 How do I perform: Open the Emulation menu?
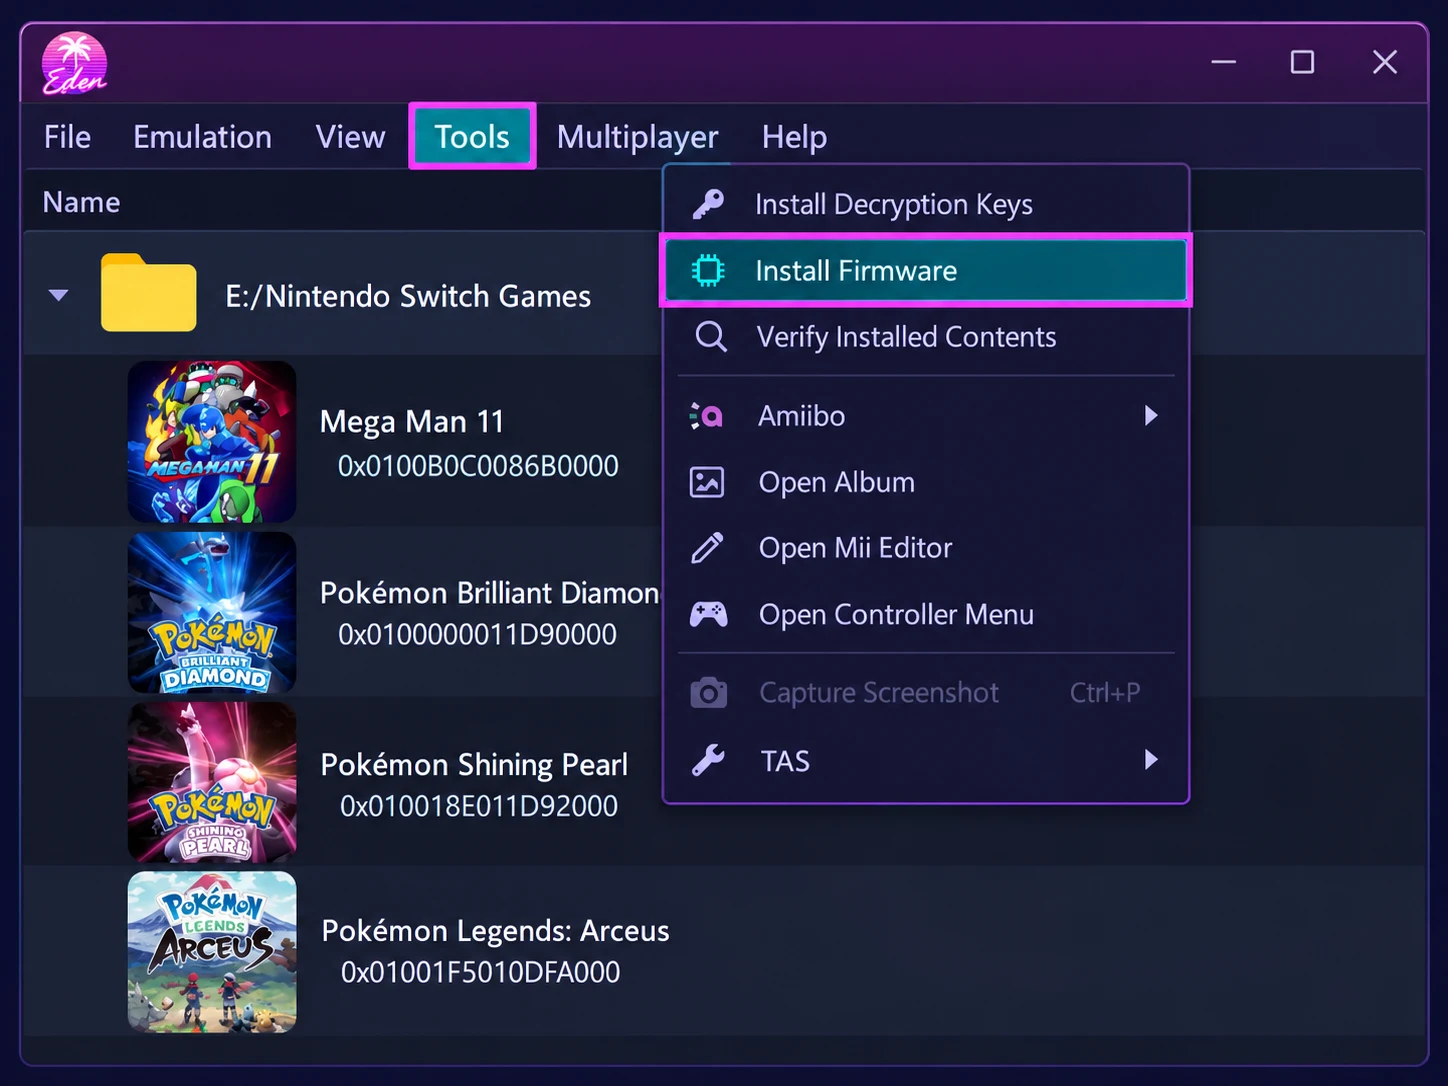pyautogui.click(x=202, y=137)
